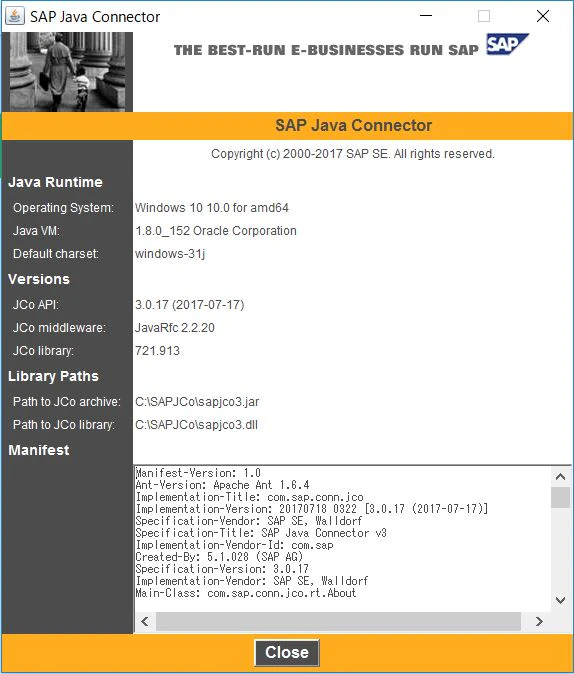Click the disabled maximize button
Image resolution: width=574 pixels, height=674 pixels.
coord(484,16)
